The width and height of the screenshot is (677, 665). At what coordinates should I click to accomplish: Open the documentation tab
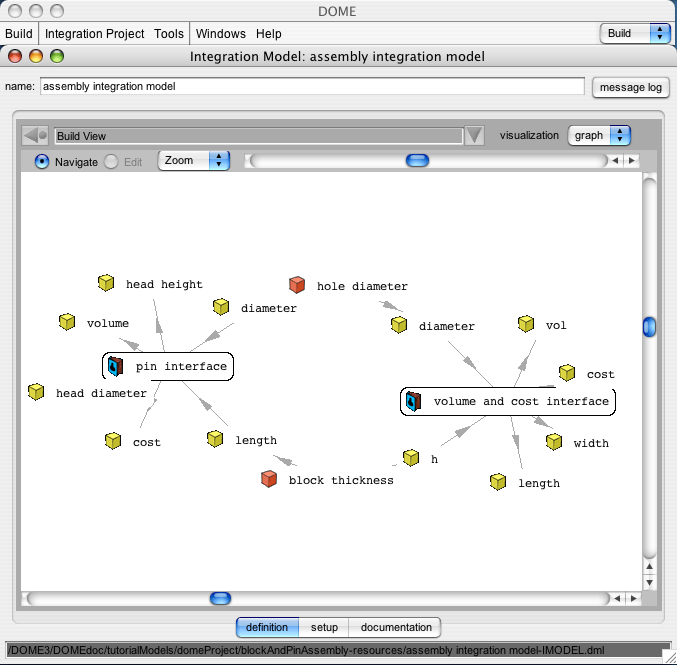click(396, 627)
